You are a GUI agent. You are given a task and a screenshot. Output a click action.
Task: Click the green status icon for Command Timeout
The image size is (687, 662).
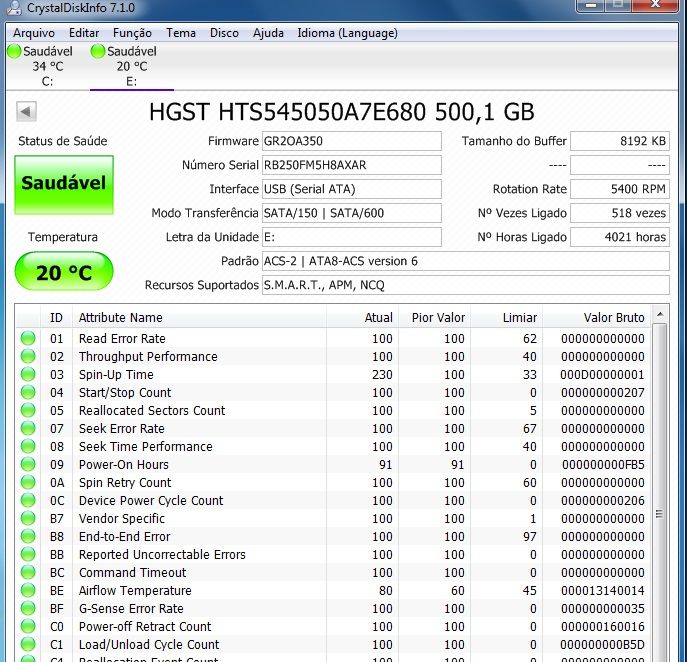pyautogui.click(x=28, y=572)
